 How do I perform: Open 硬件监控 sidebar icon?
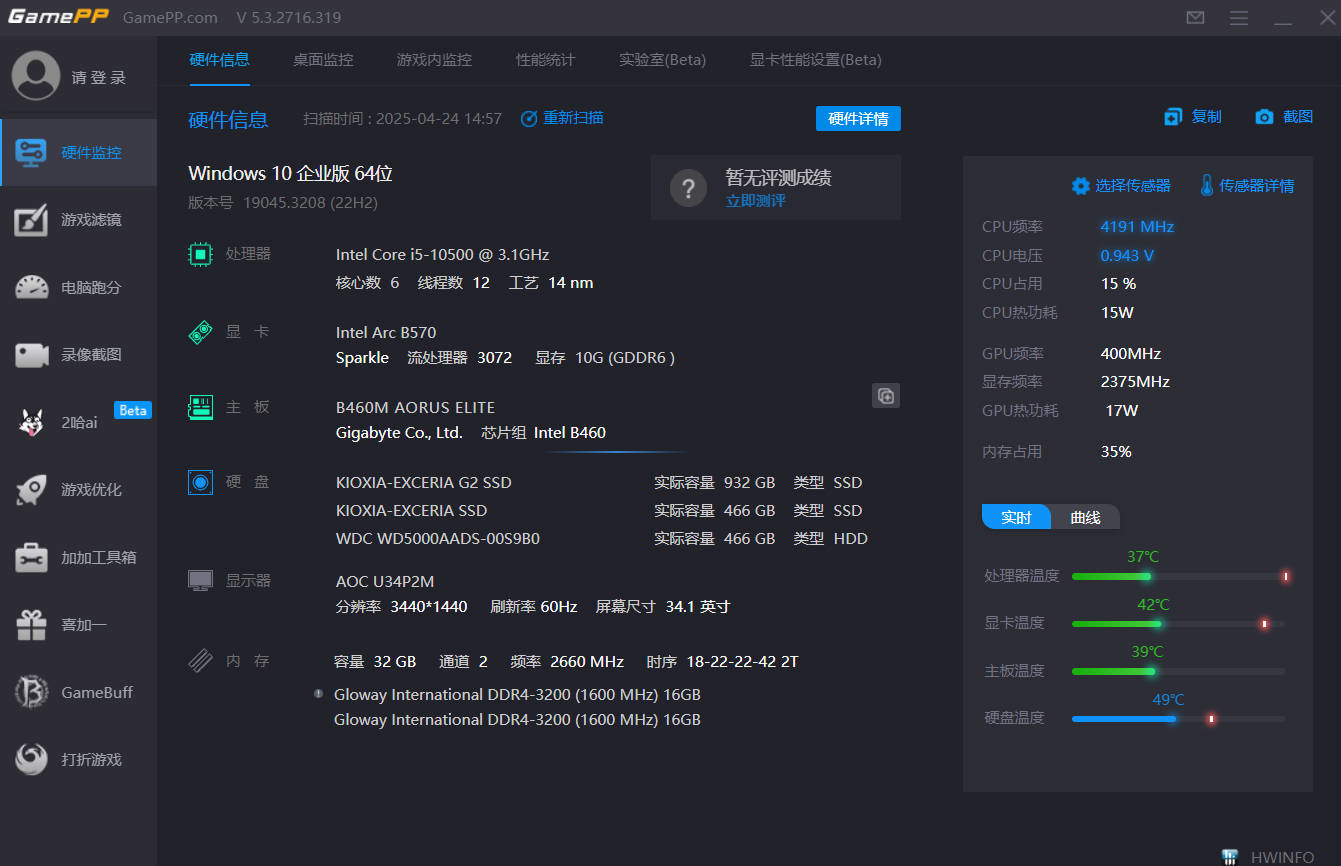[31, 152]
